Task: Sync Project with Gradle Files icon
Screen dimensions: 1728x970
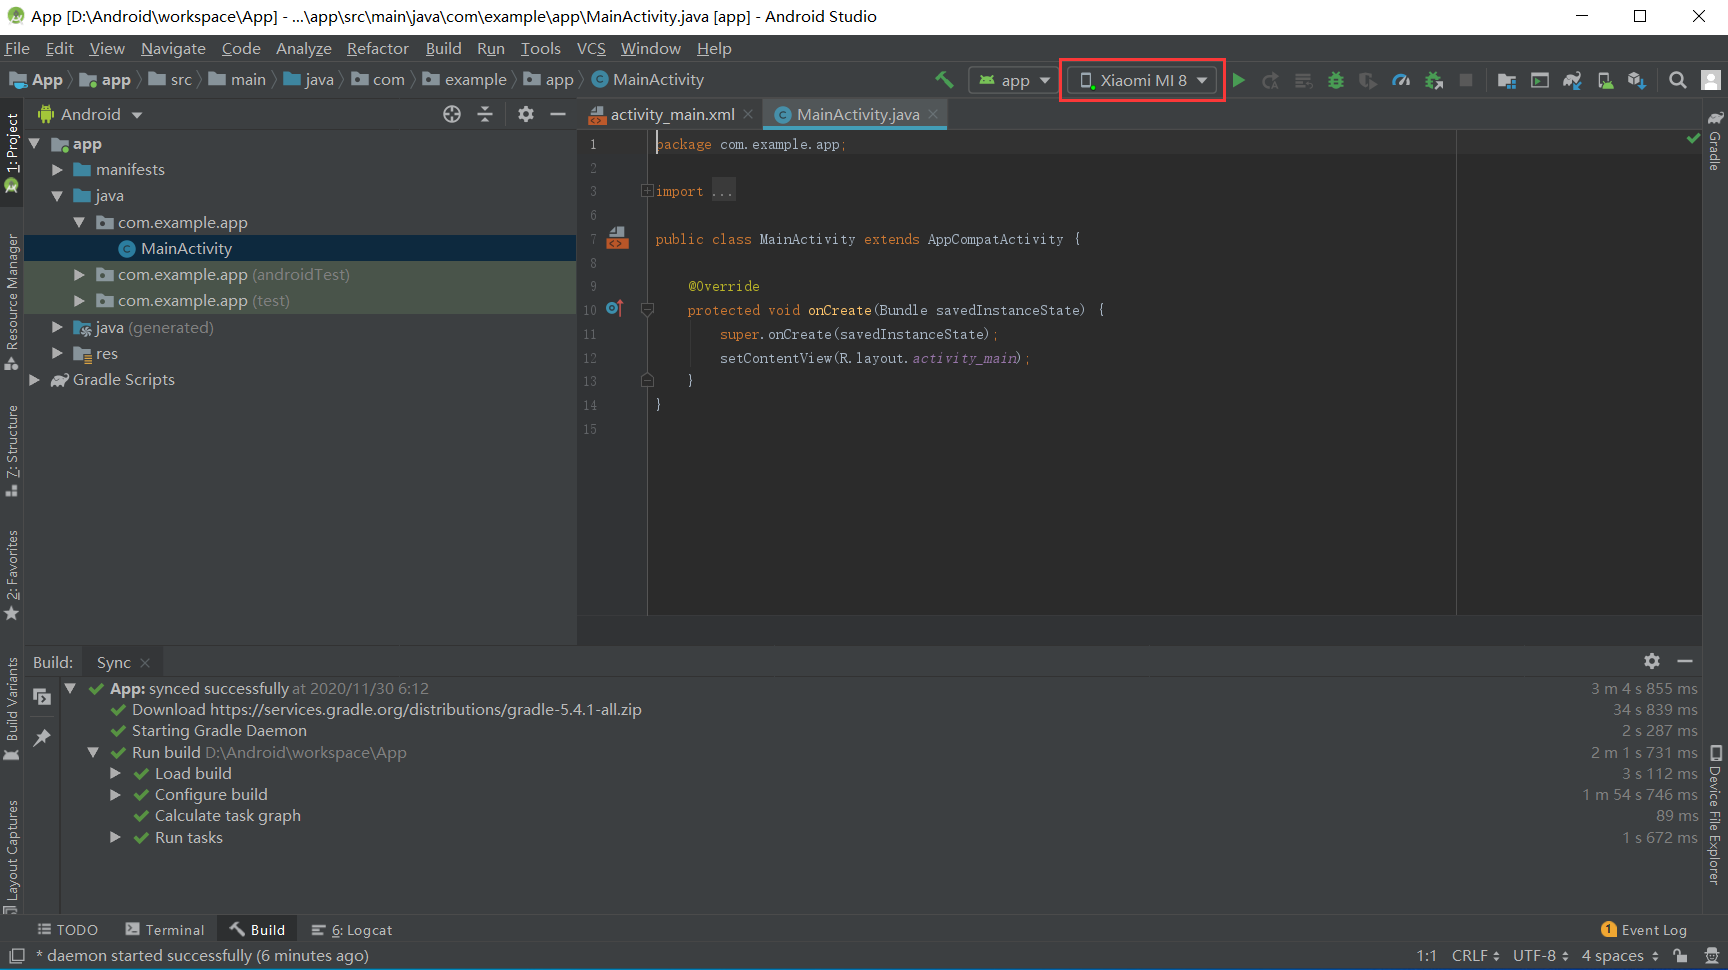Action: click(1572, 80)
